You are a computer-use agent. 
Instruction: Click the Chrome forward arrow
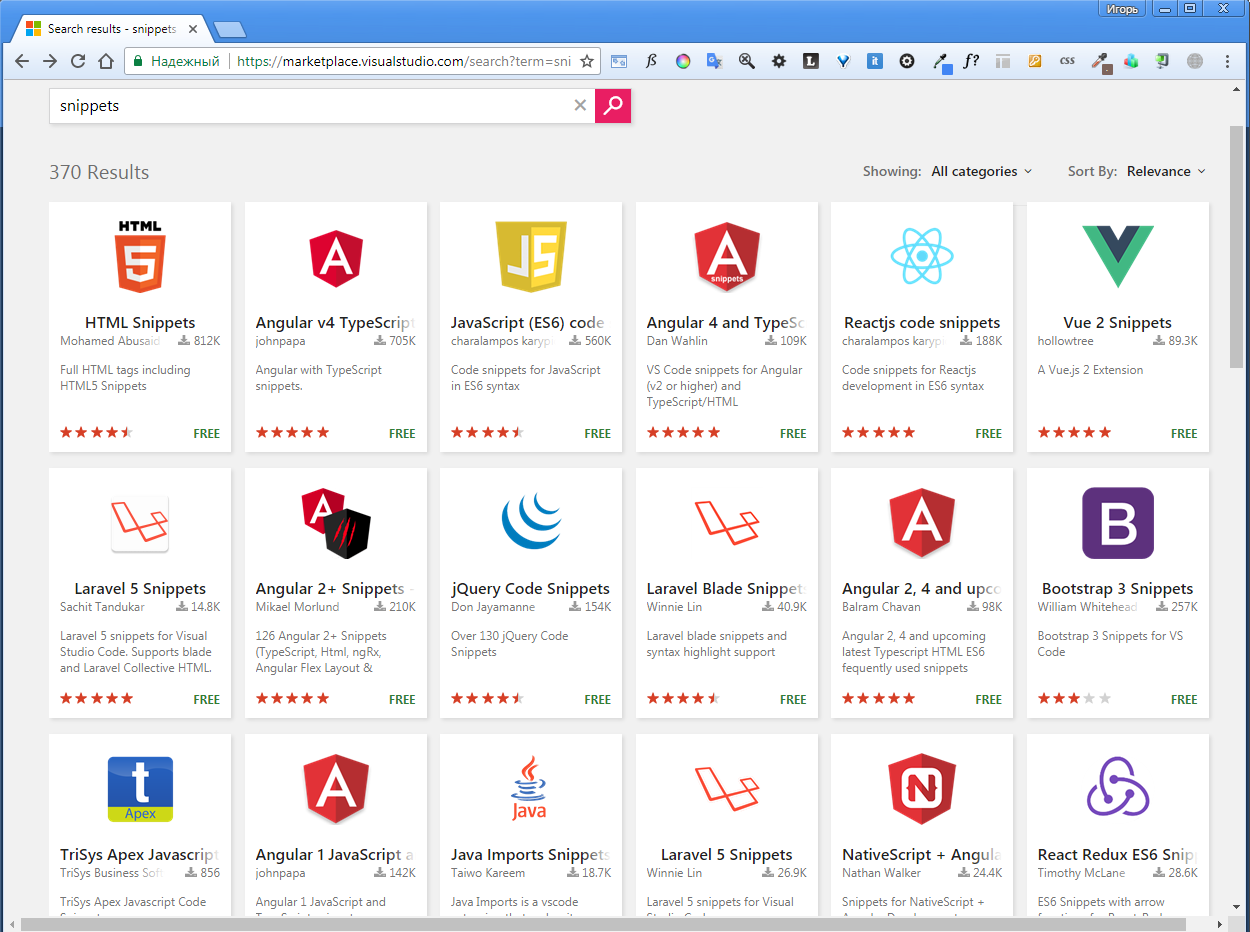point(50,61)
